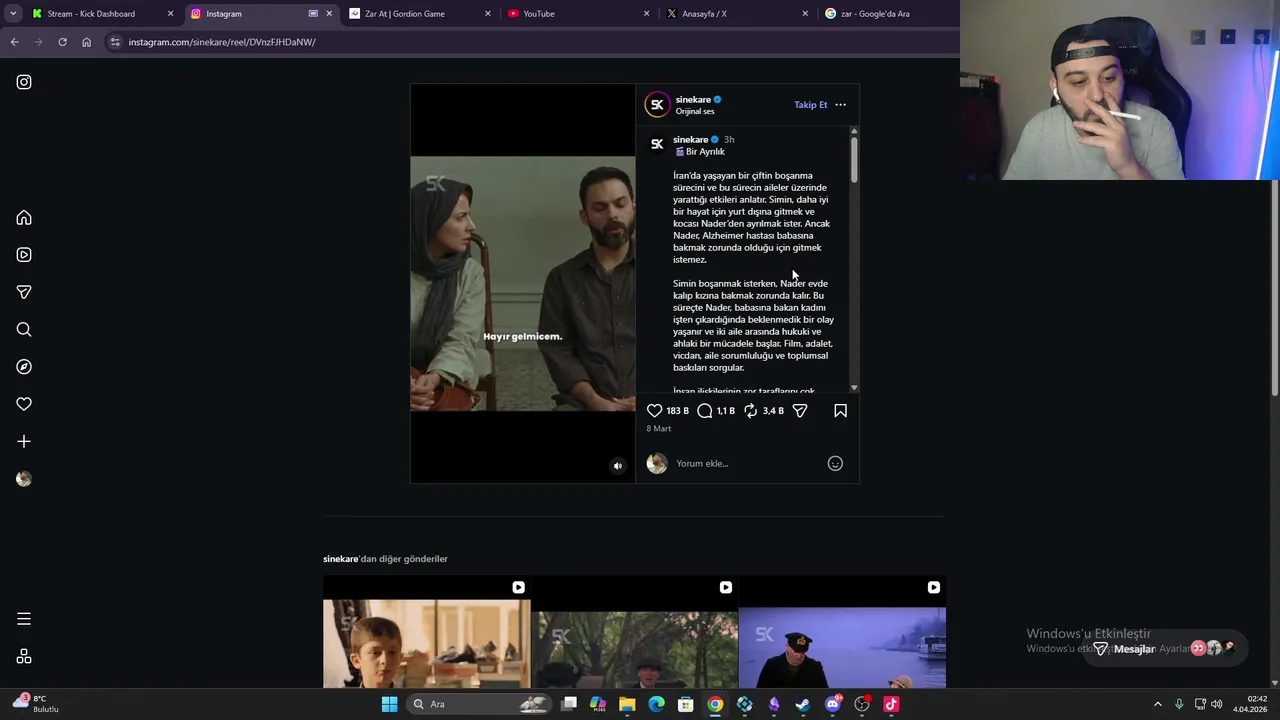Click the Orijinal ses audio link
Viewport: 1280px width, 720px height.
click(695, 112)
